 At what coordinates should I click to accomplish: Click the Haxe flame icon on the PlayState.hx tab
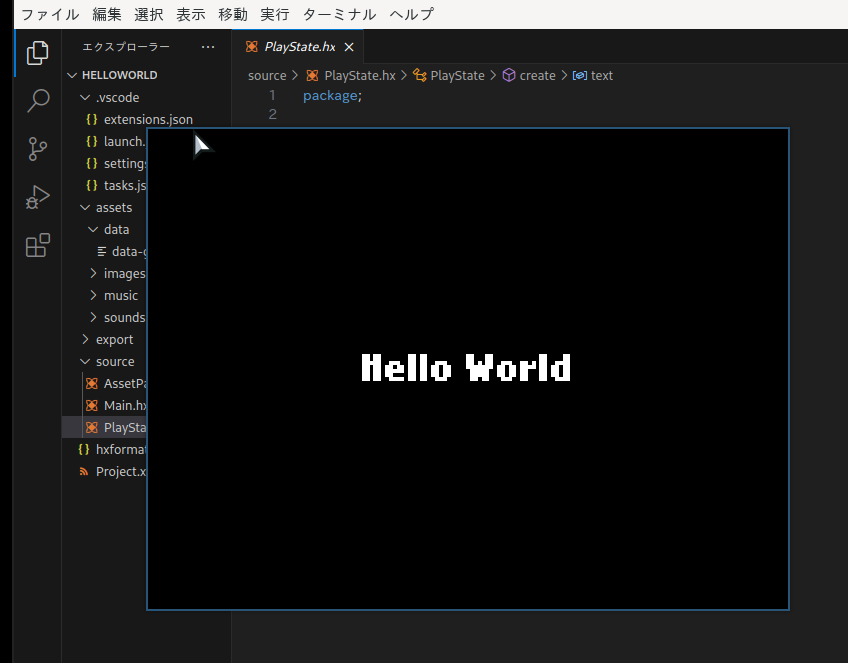pyautogui.click(x=253, y=46)
